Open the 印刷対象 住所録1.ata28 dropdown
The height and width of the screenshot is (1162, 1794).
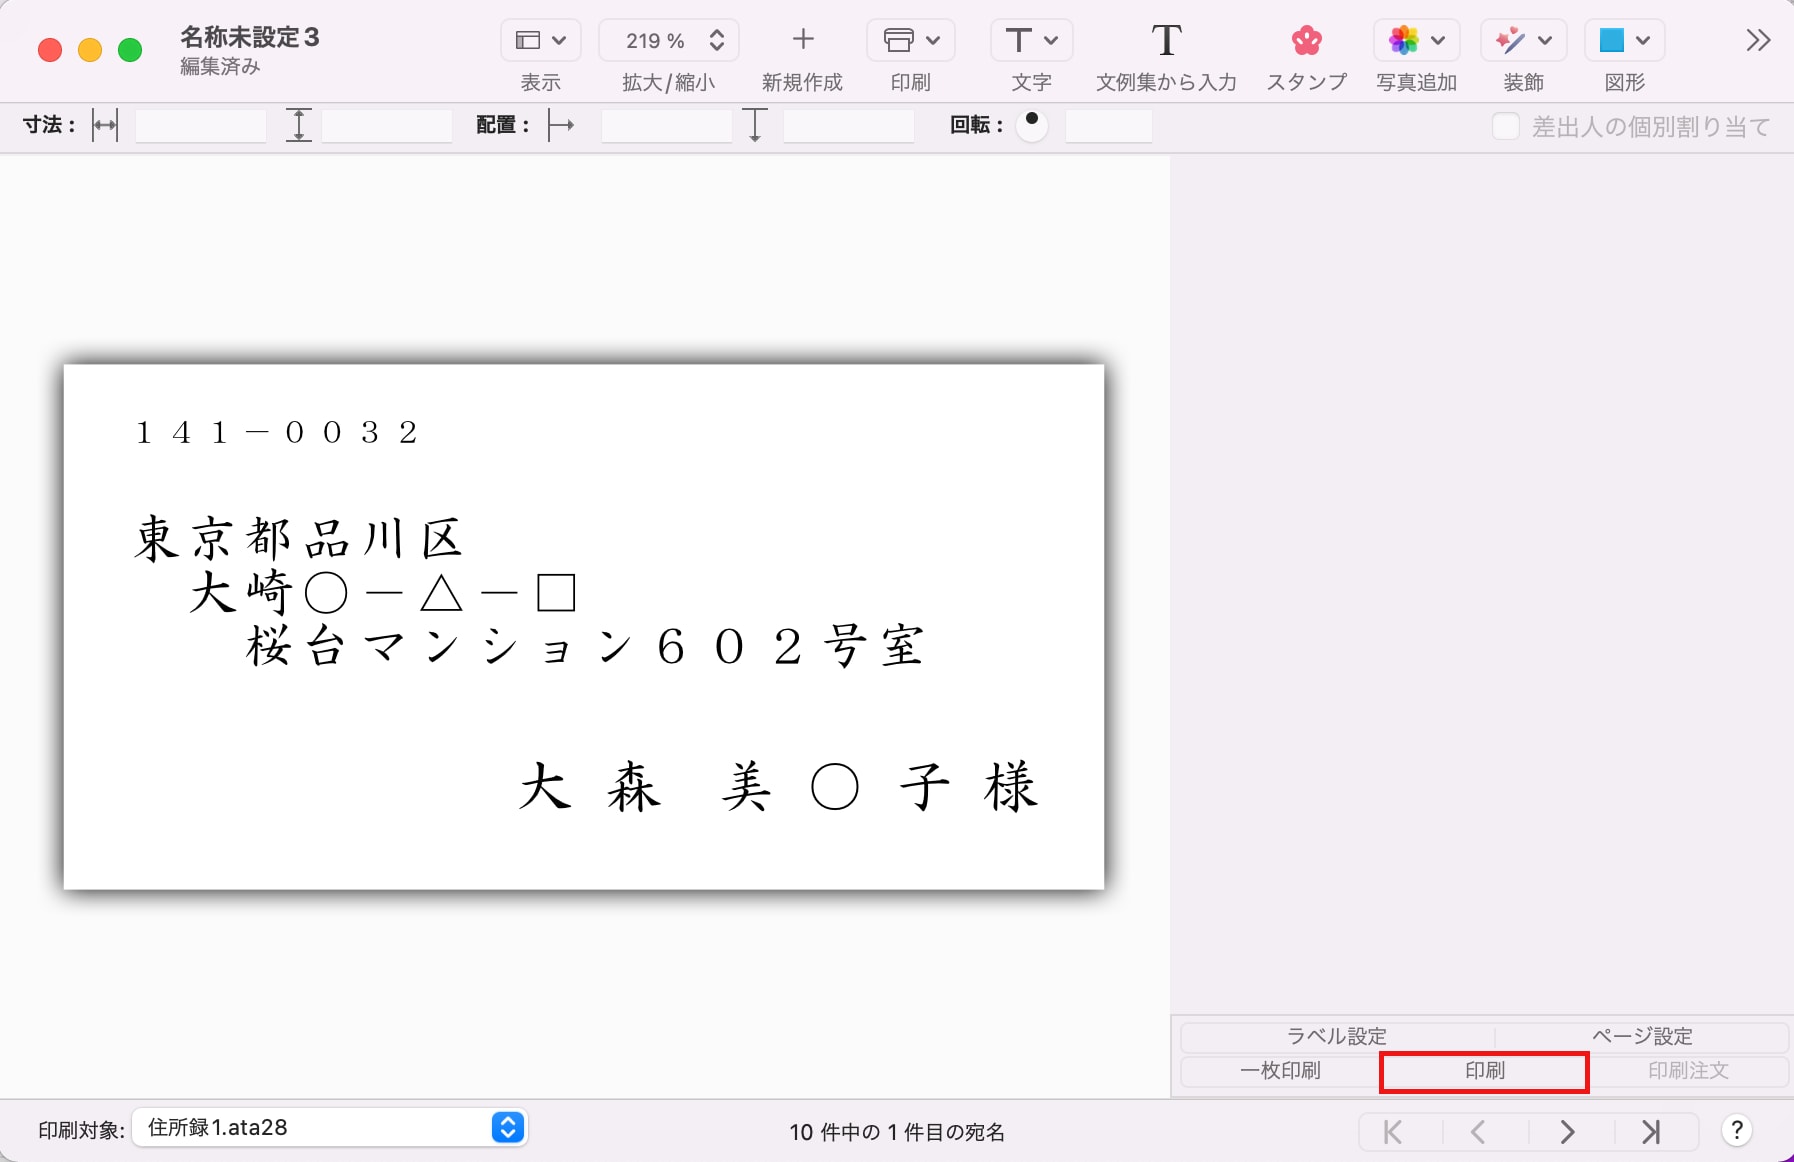[x=330, y=1127]
